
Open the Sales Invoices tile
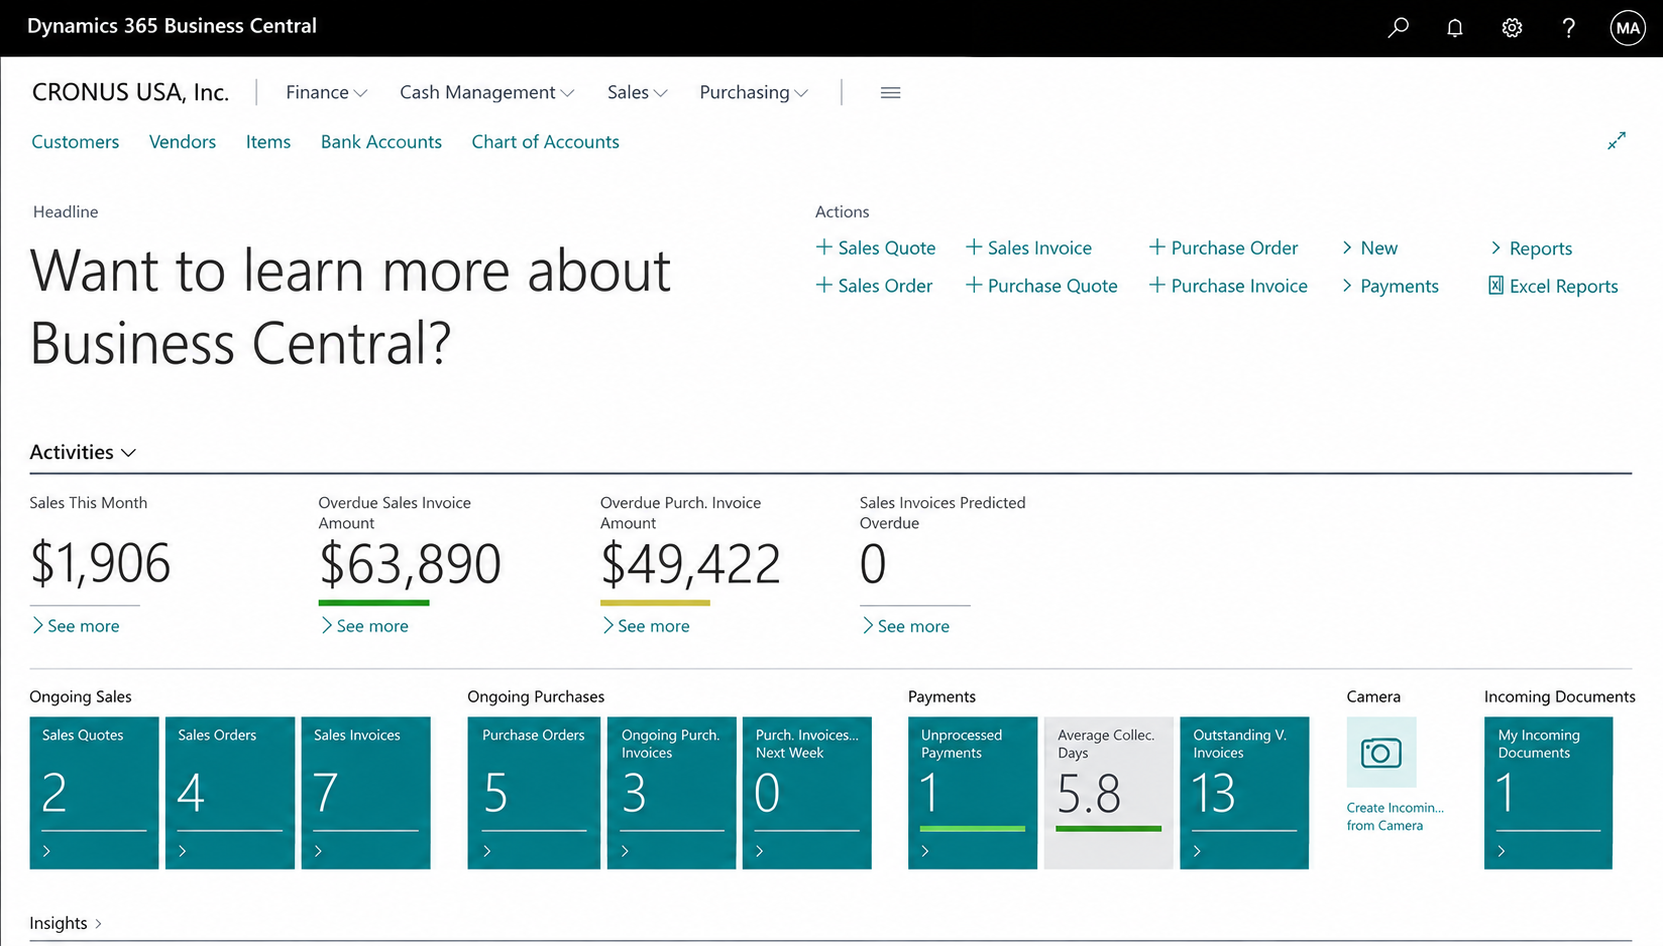click(366, 792)
